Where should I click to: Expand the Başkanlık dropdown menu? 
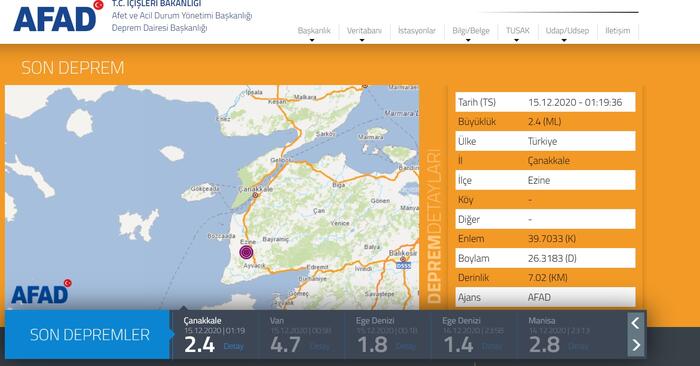314,31
